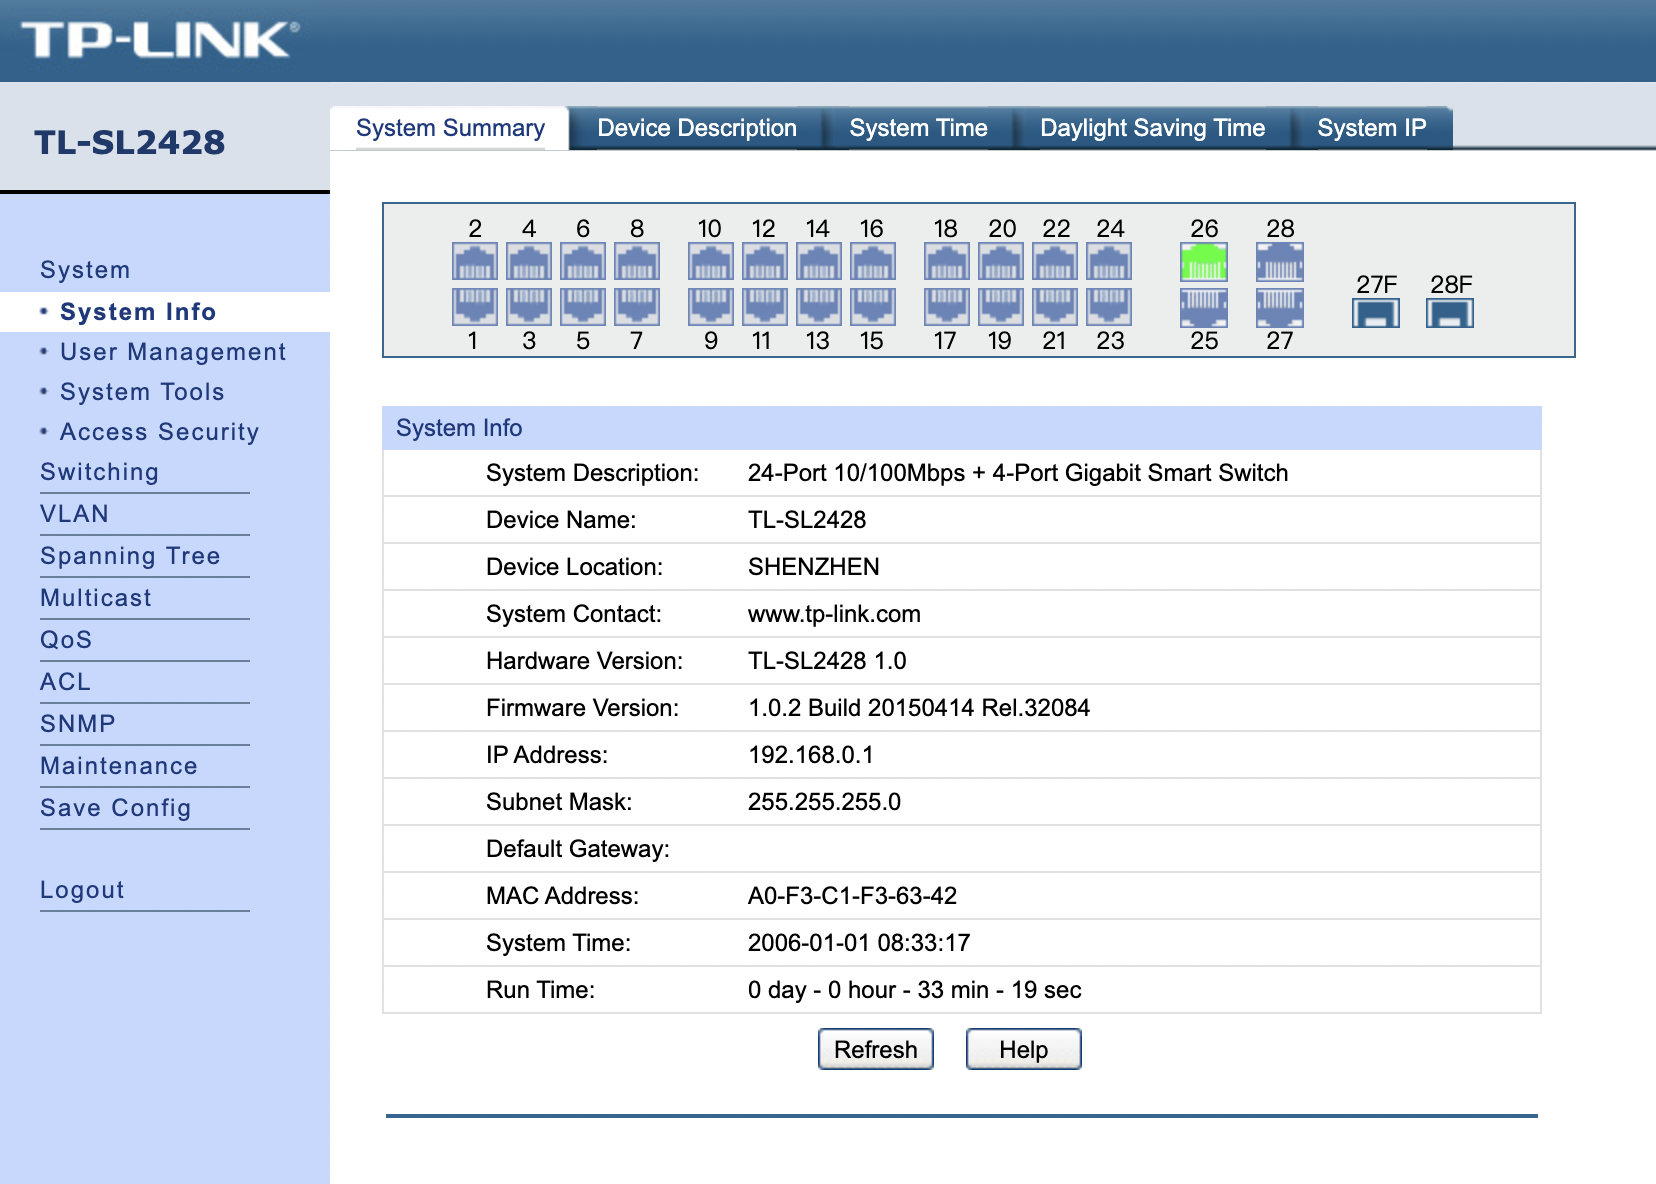The width and height of the screenshot is (1656, 1184).
Task: Click the port 13 icon
Action: coord(819,306)
